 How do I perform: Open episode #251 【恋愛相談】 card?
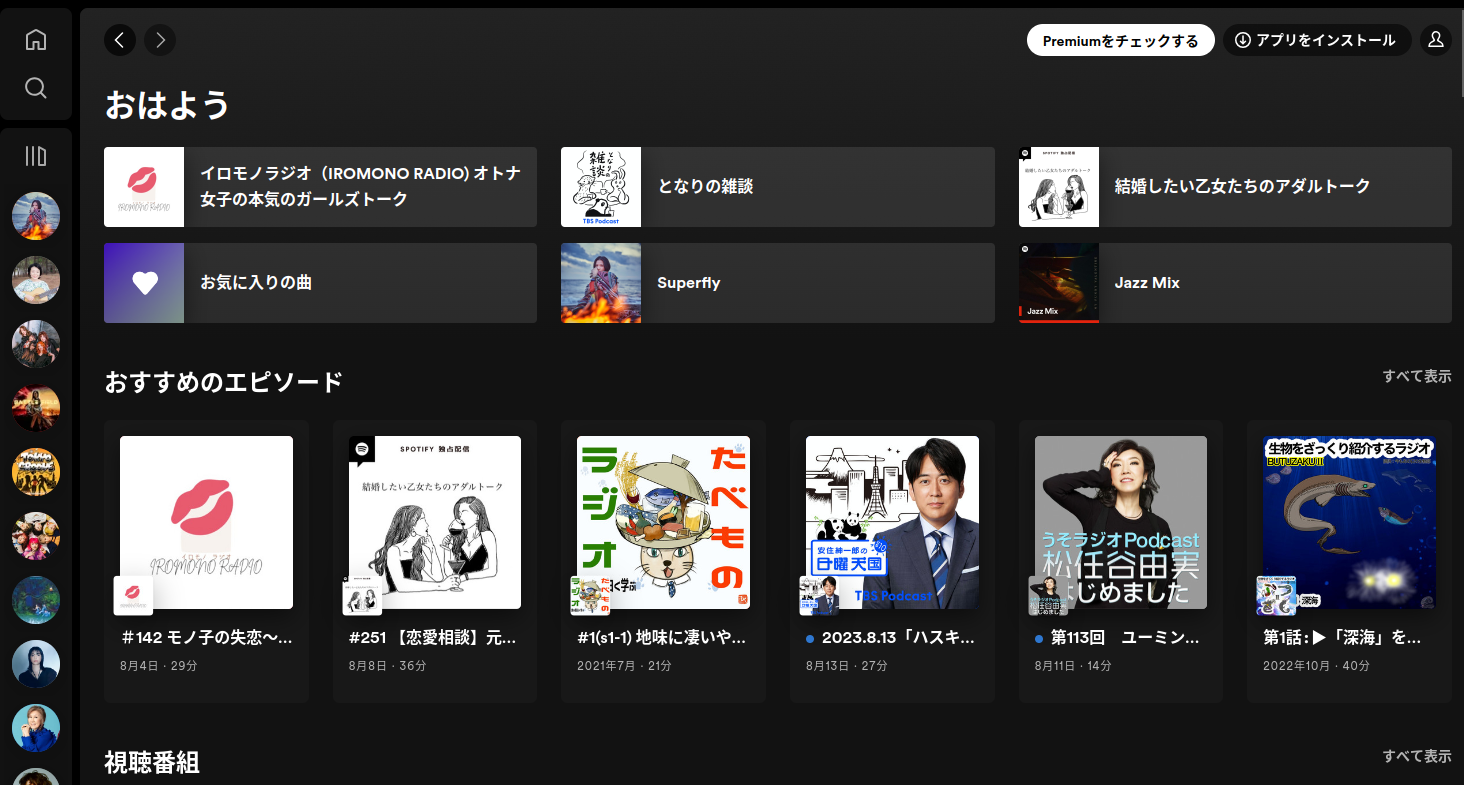(435, 561)
